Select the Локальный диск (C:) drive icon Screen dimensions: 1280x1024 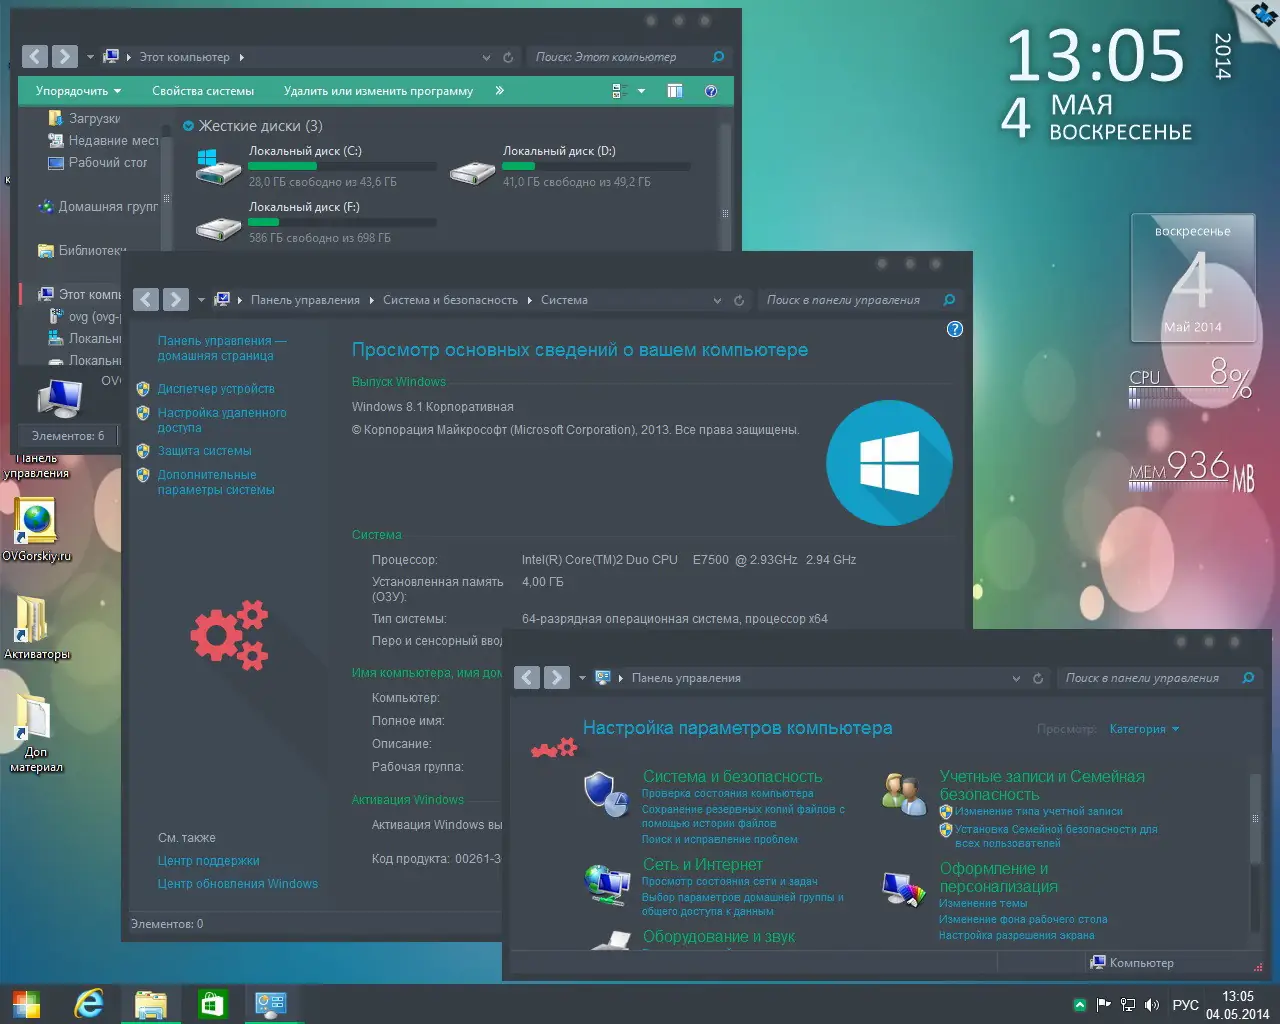[218, 167]
